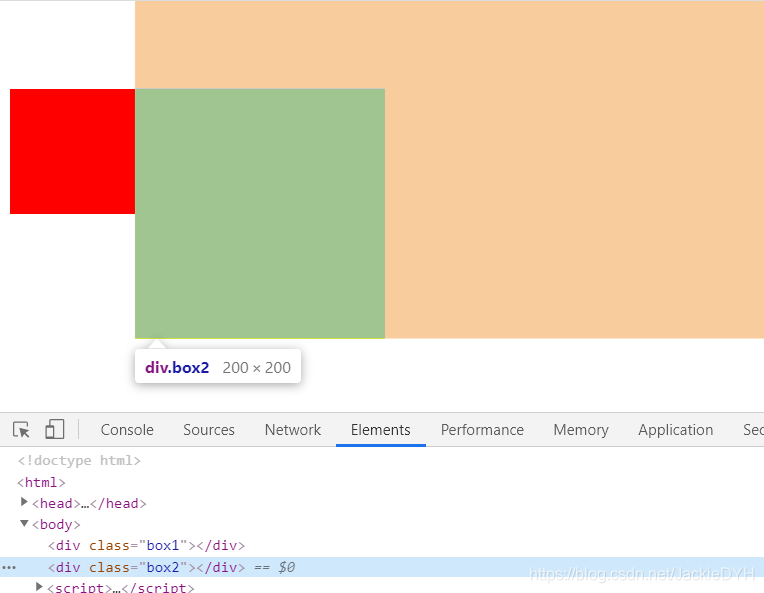Open the Network tab
764x593 pixels.
tap(293, 430)
